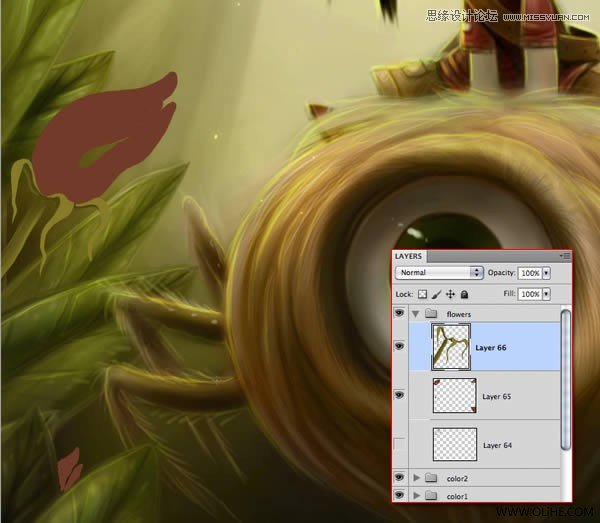Expand the color1 group triangle

point(417,496)
